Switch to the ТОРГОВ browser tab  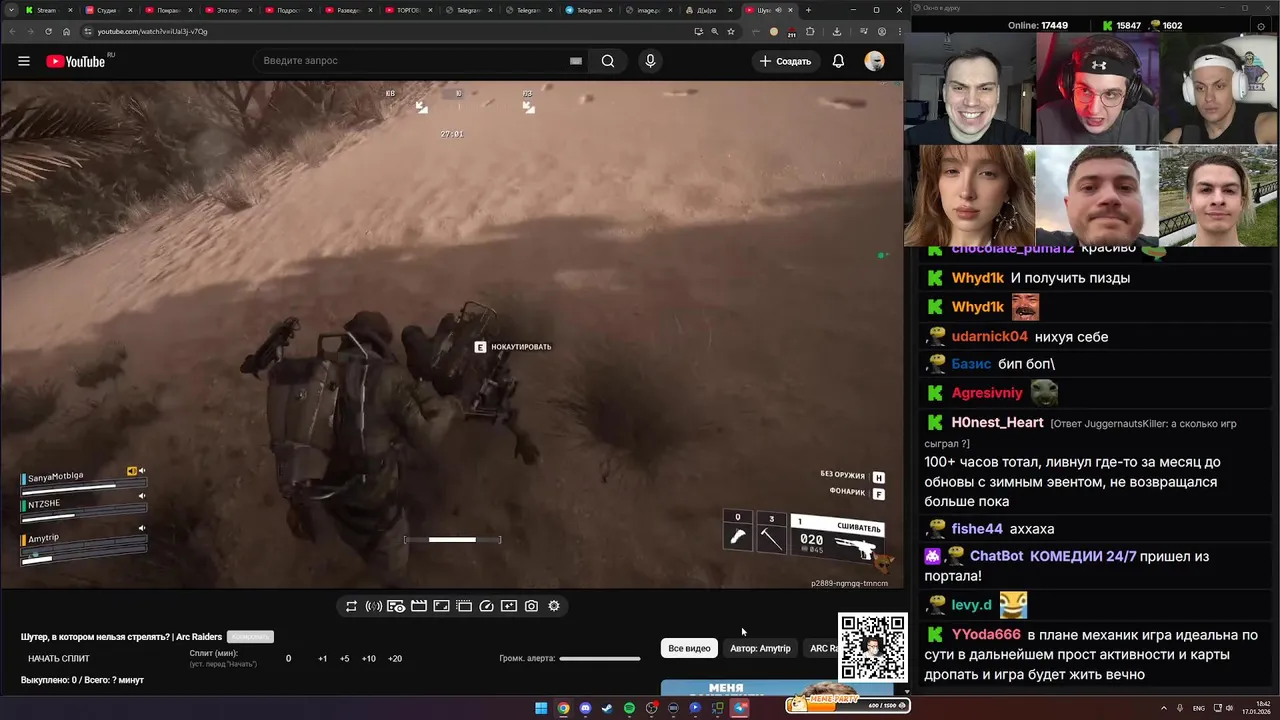coord(408,10)
